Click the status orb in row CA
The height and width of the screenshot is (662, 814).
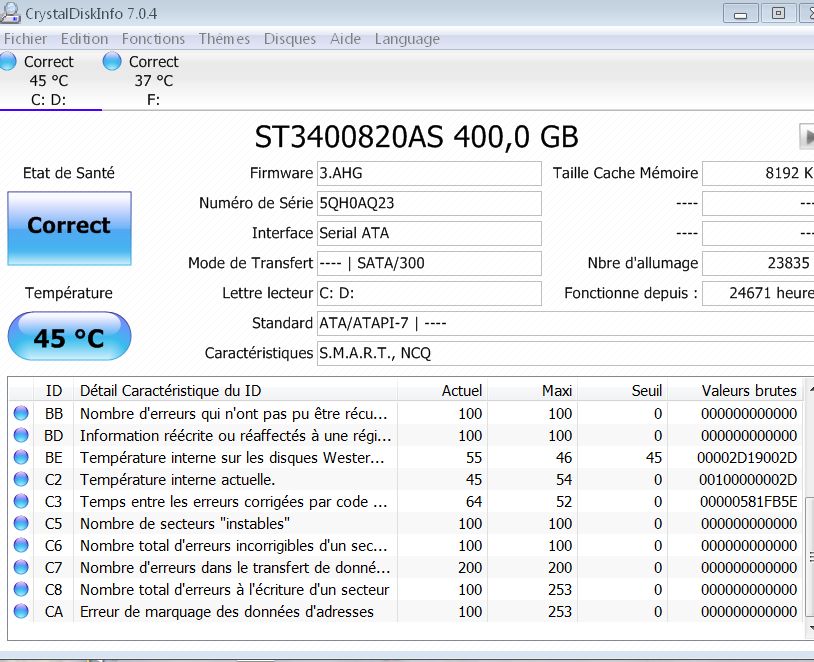pos(21,611)
